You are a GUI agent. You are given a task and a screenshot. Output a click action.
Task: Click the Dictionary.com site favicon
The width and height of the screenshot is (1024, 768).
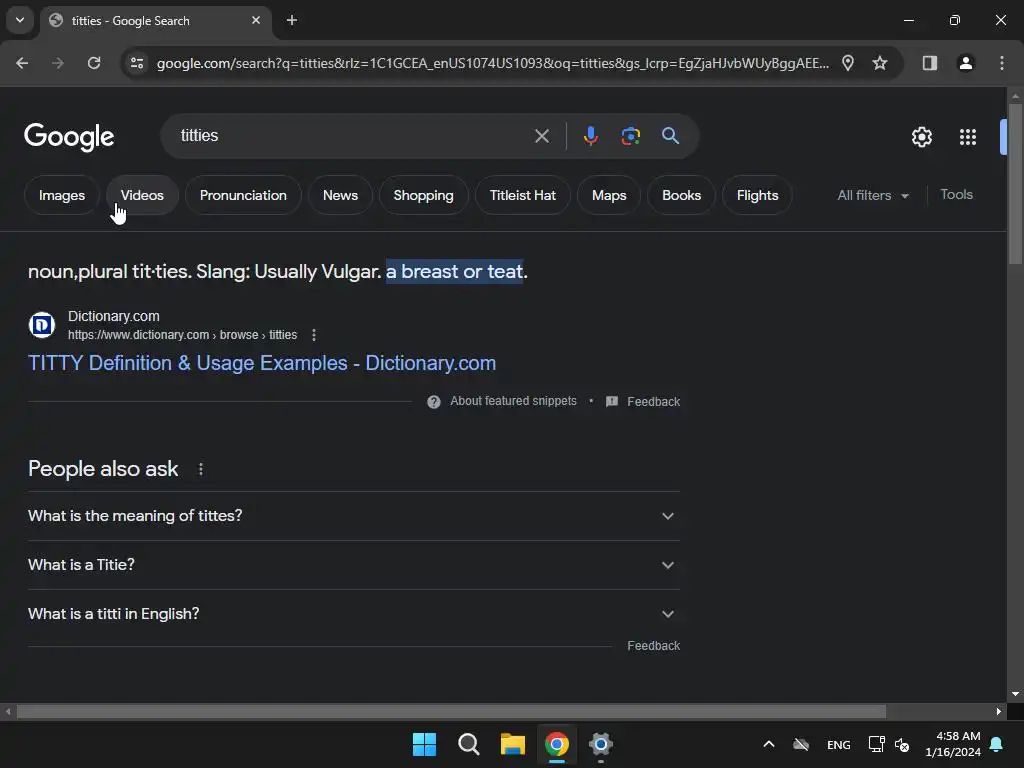(x=42, y=325)
